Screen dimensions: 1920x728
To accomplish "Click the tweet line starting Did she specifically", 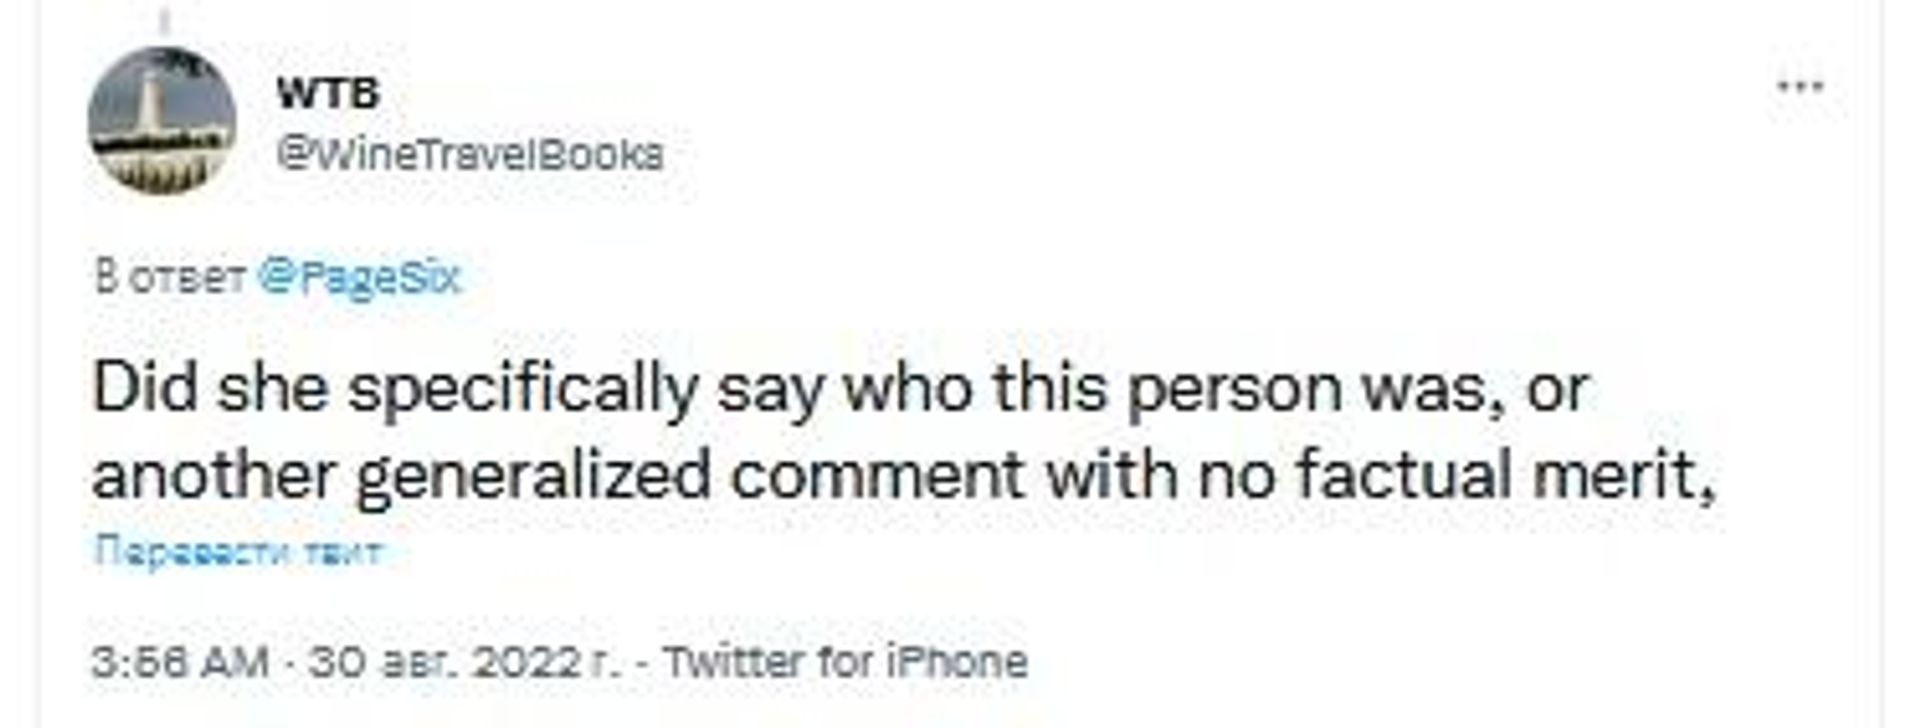I will coord(841,389).
